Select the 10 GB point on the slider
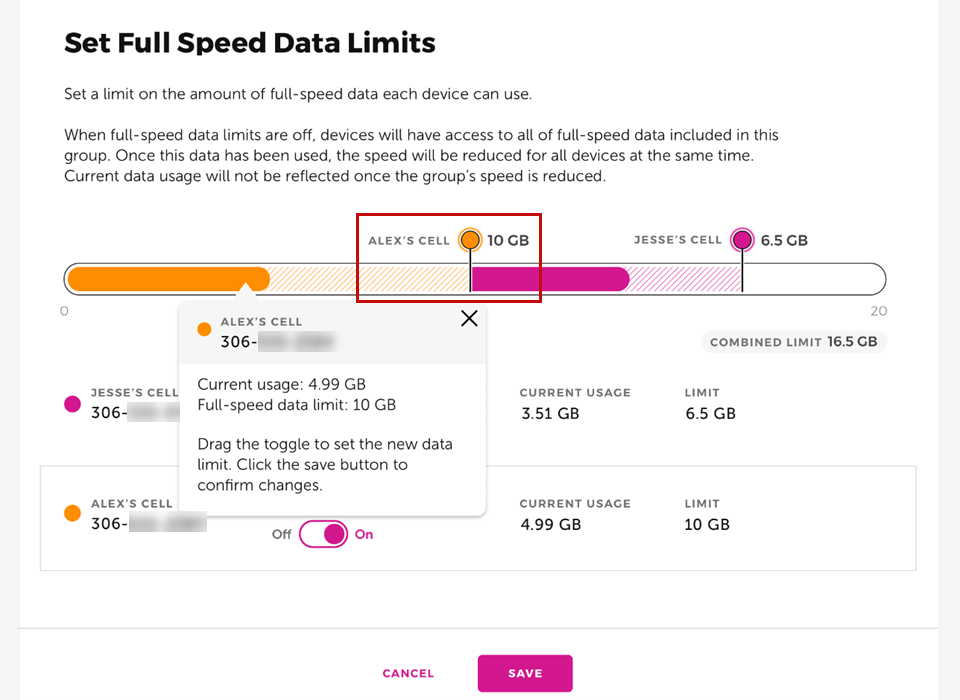The image size is (960, 700). click(469, 279)
